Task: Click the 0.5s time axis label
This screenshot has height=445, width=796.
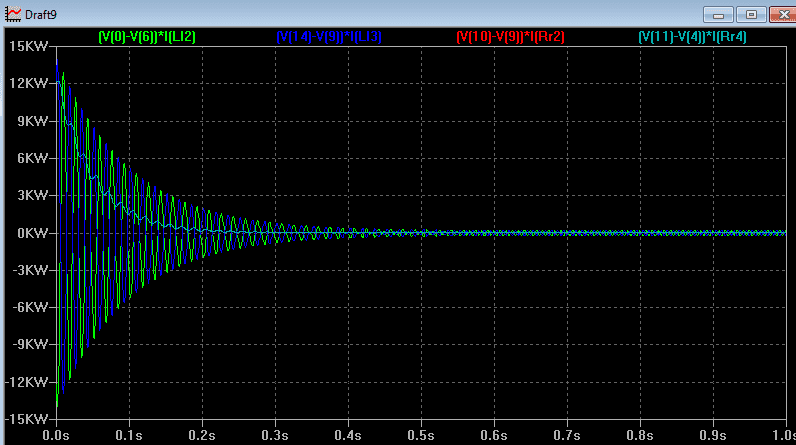Action: [x=421, y=435]
